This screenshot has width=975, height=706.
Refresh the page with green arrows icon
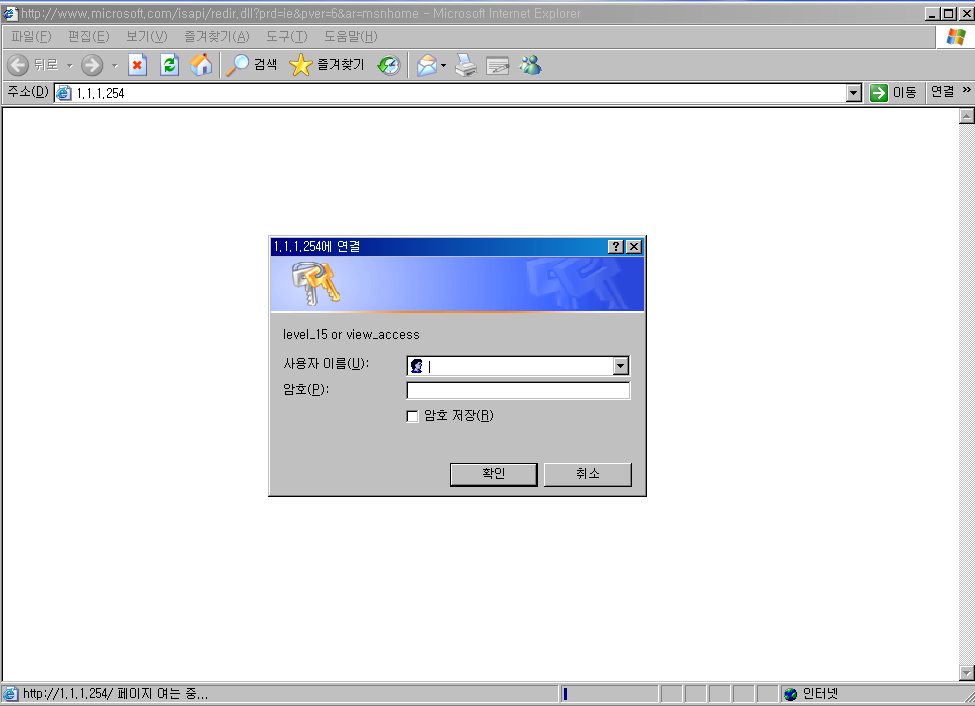(169, 65)
